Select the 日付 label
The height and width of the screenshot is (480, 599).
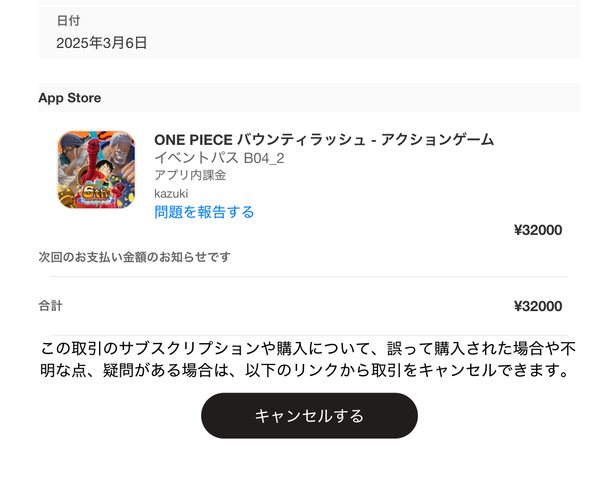tap(68, 20)
